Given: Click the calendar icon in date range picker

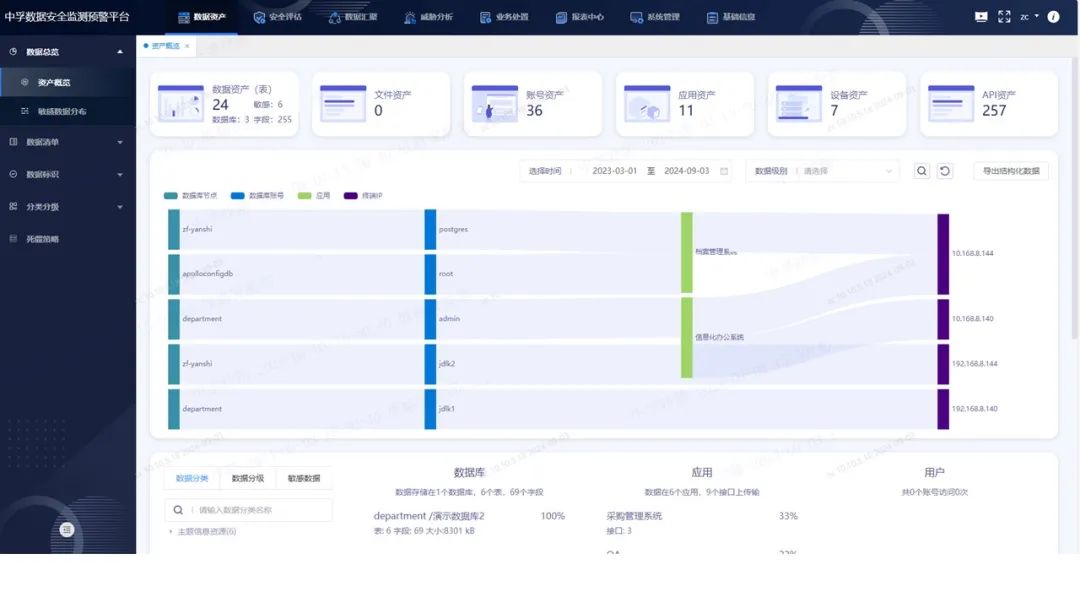Looking at the screenshot, I should (724, 171).
